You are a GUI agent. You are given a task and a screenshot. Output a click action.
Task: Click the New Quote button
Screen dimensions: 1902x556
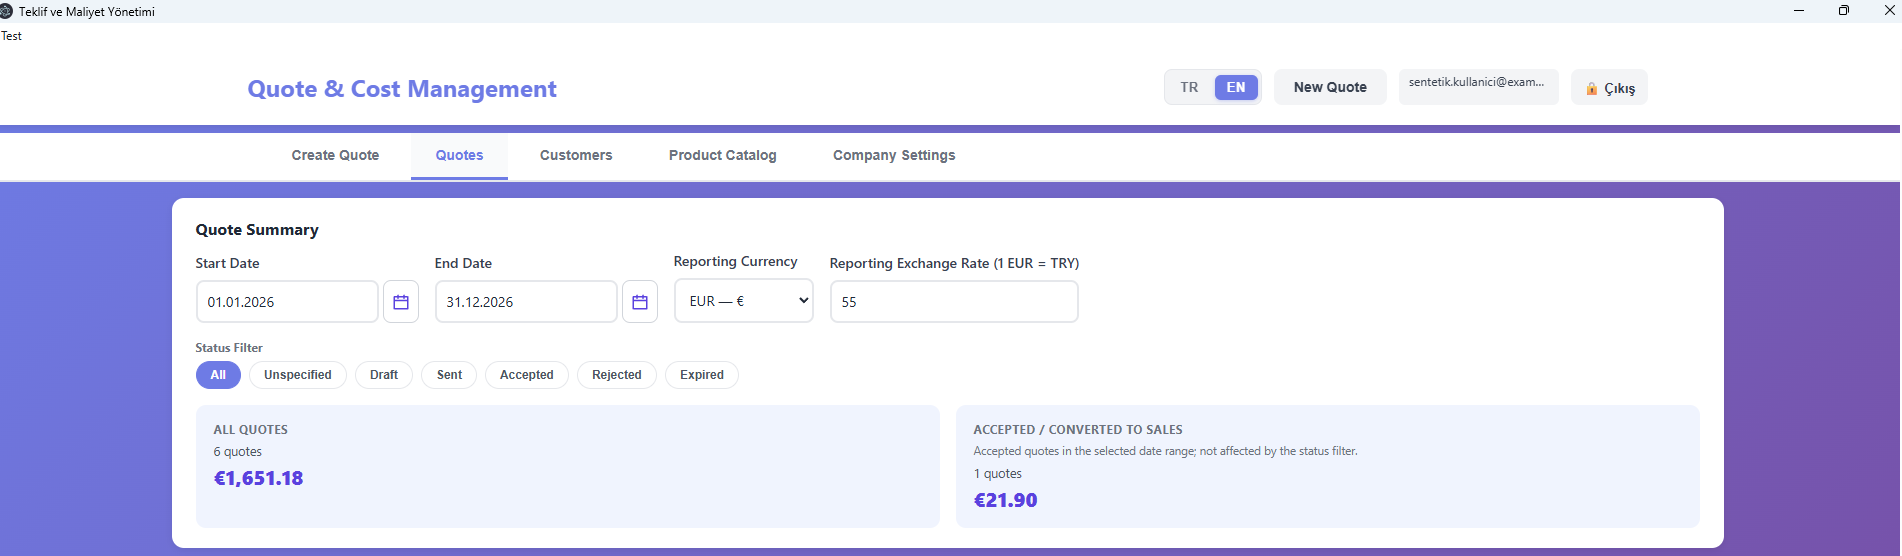(x=1330, y=87)
